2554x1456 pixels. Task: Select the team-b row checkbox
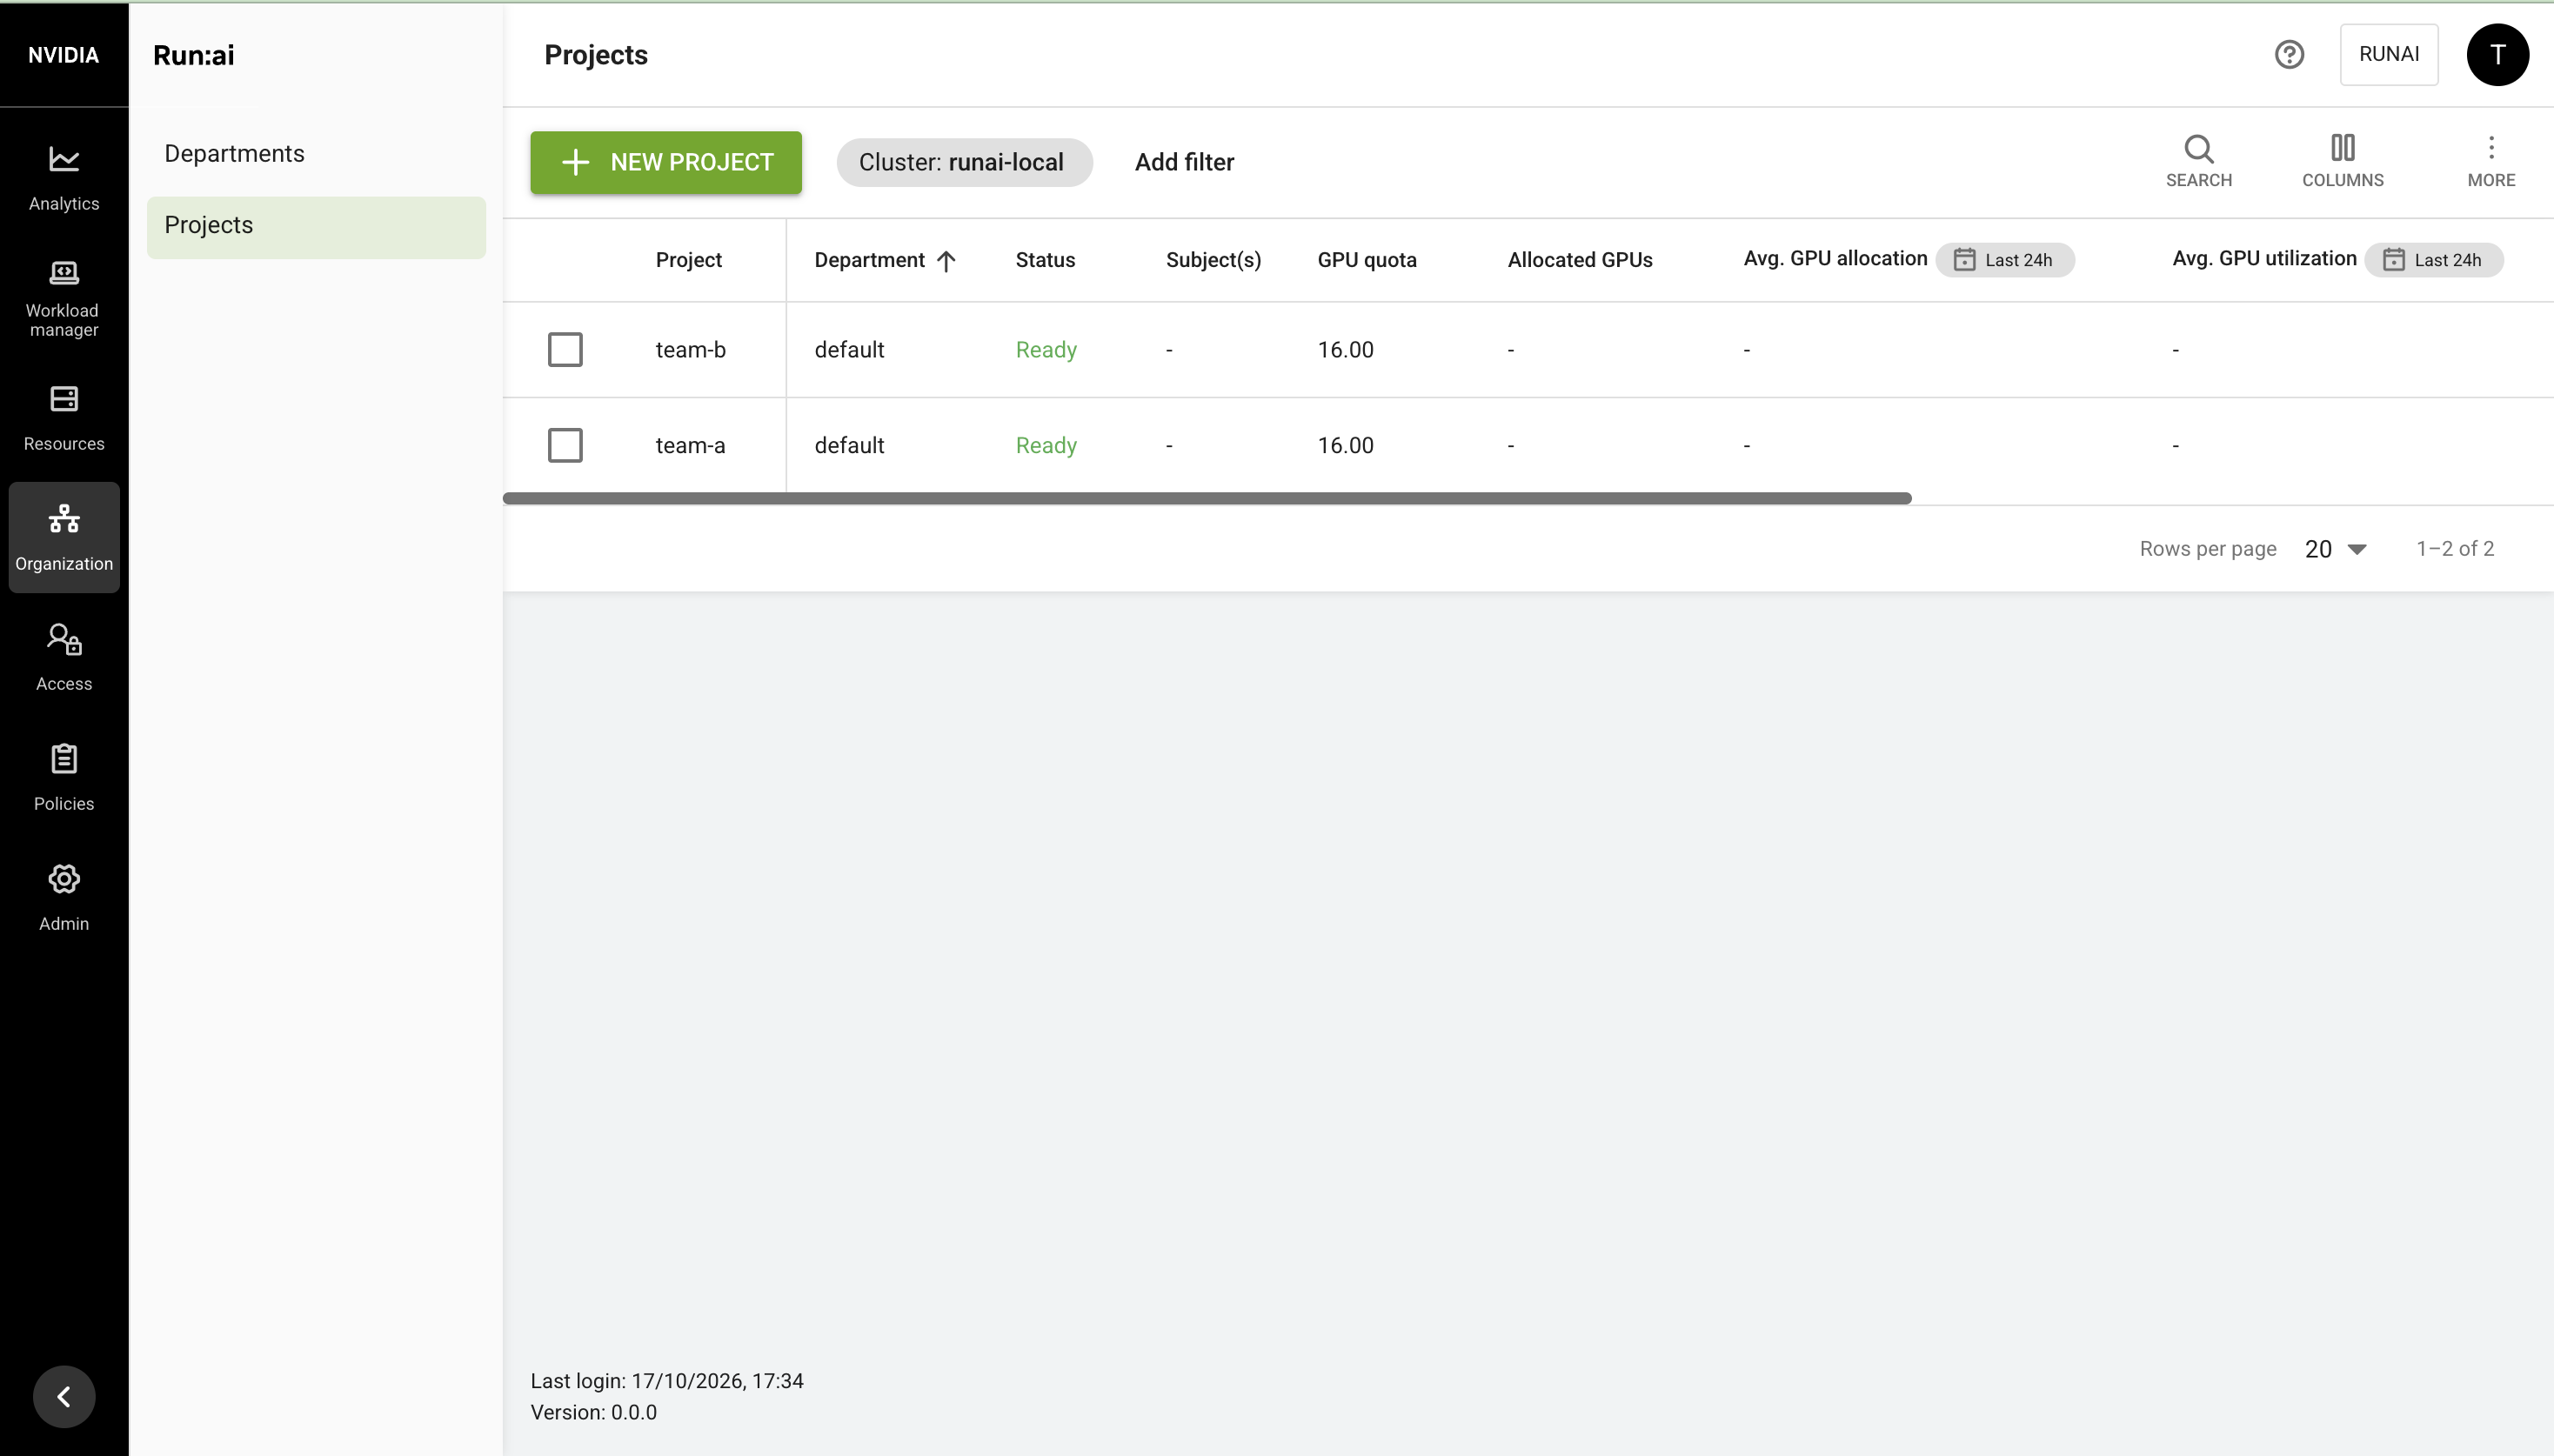pyautogui.click(x=565, y=349)
